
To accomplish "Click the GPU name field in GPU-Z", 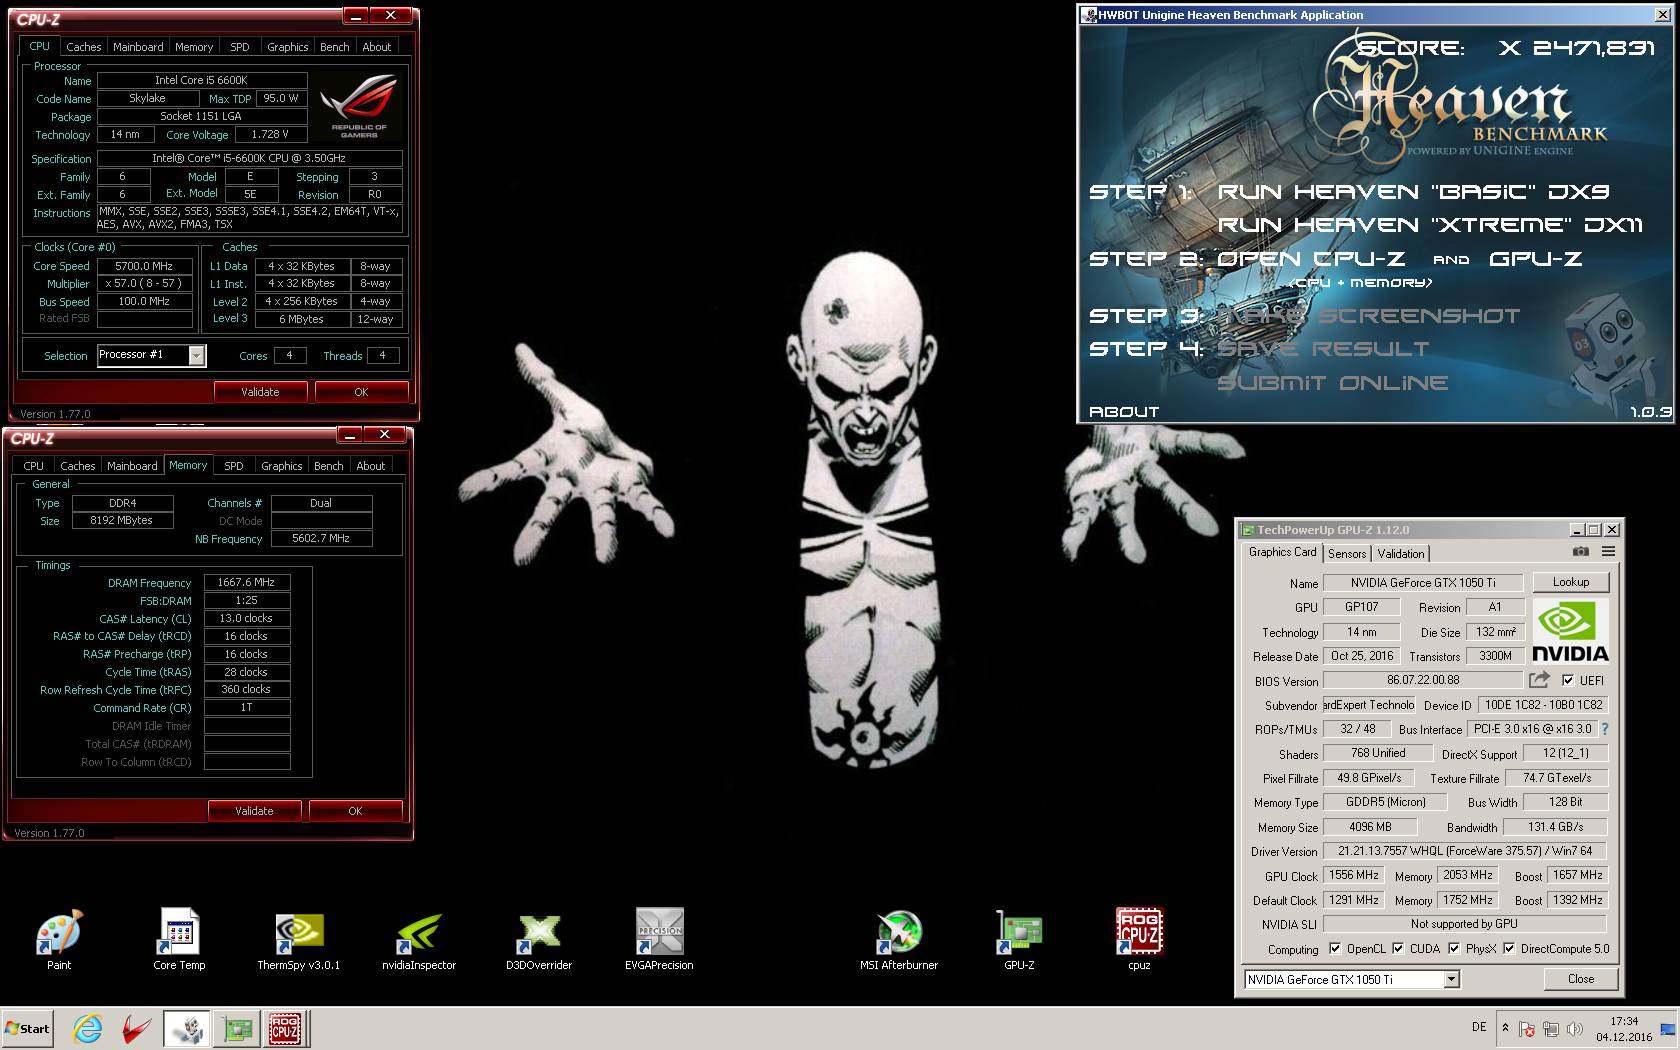I will tap(1423, 582).
